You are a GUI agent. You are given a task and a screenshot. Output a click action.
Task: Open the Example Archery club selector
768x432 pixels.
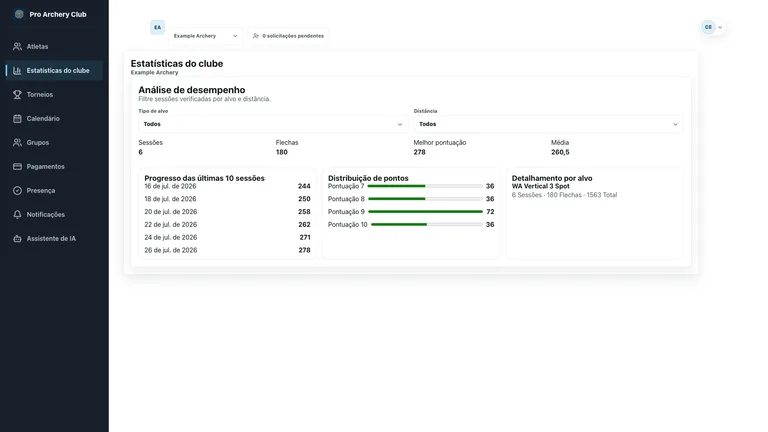(x=206, y=36)
